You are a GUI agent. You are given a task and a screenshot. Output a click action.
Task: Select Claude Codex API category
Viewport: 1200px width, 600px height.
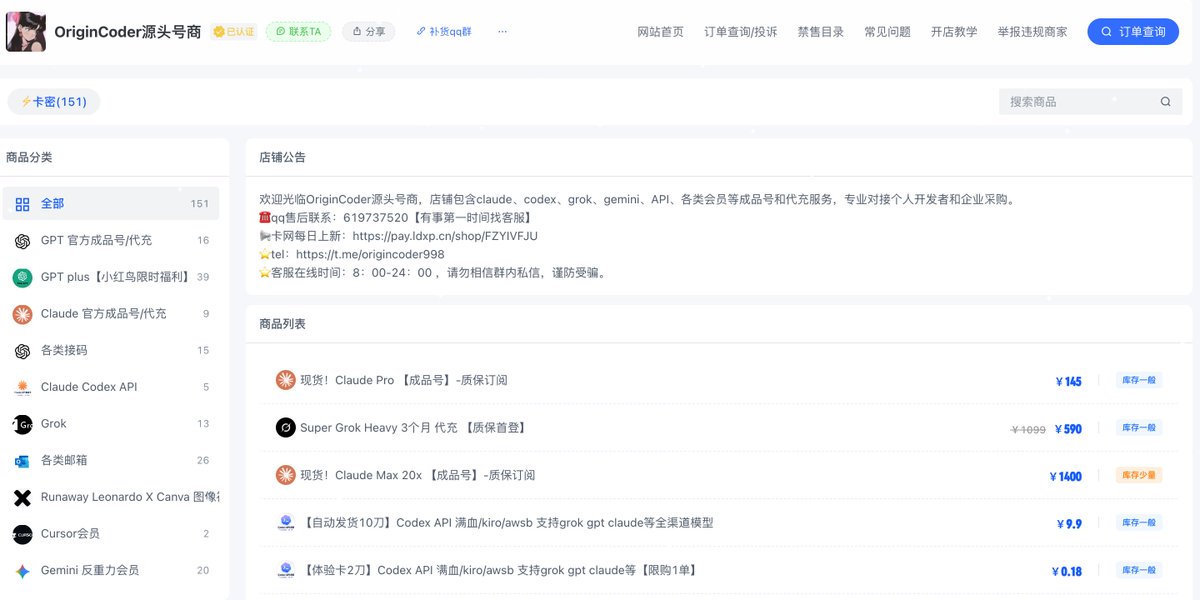111,387
